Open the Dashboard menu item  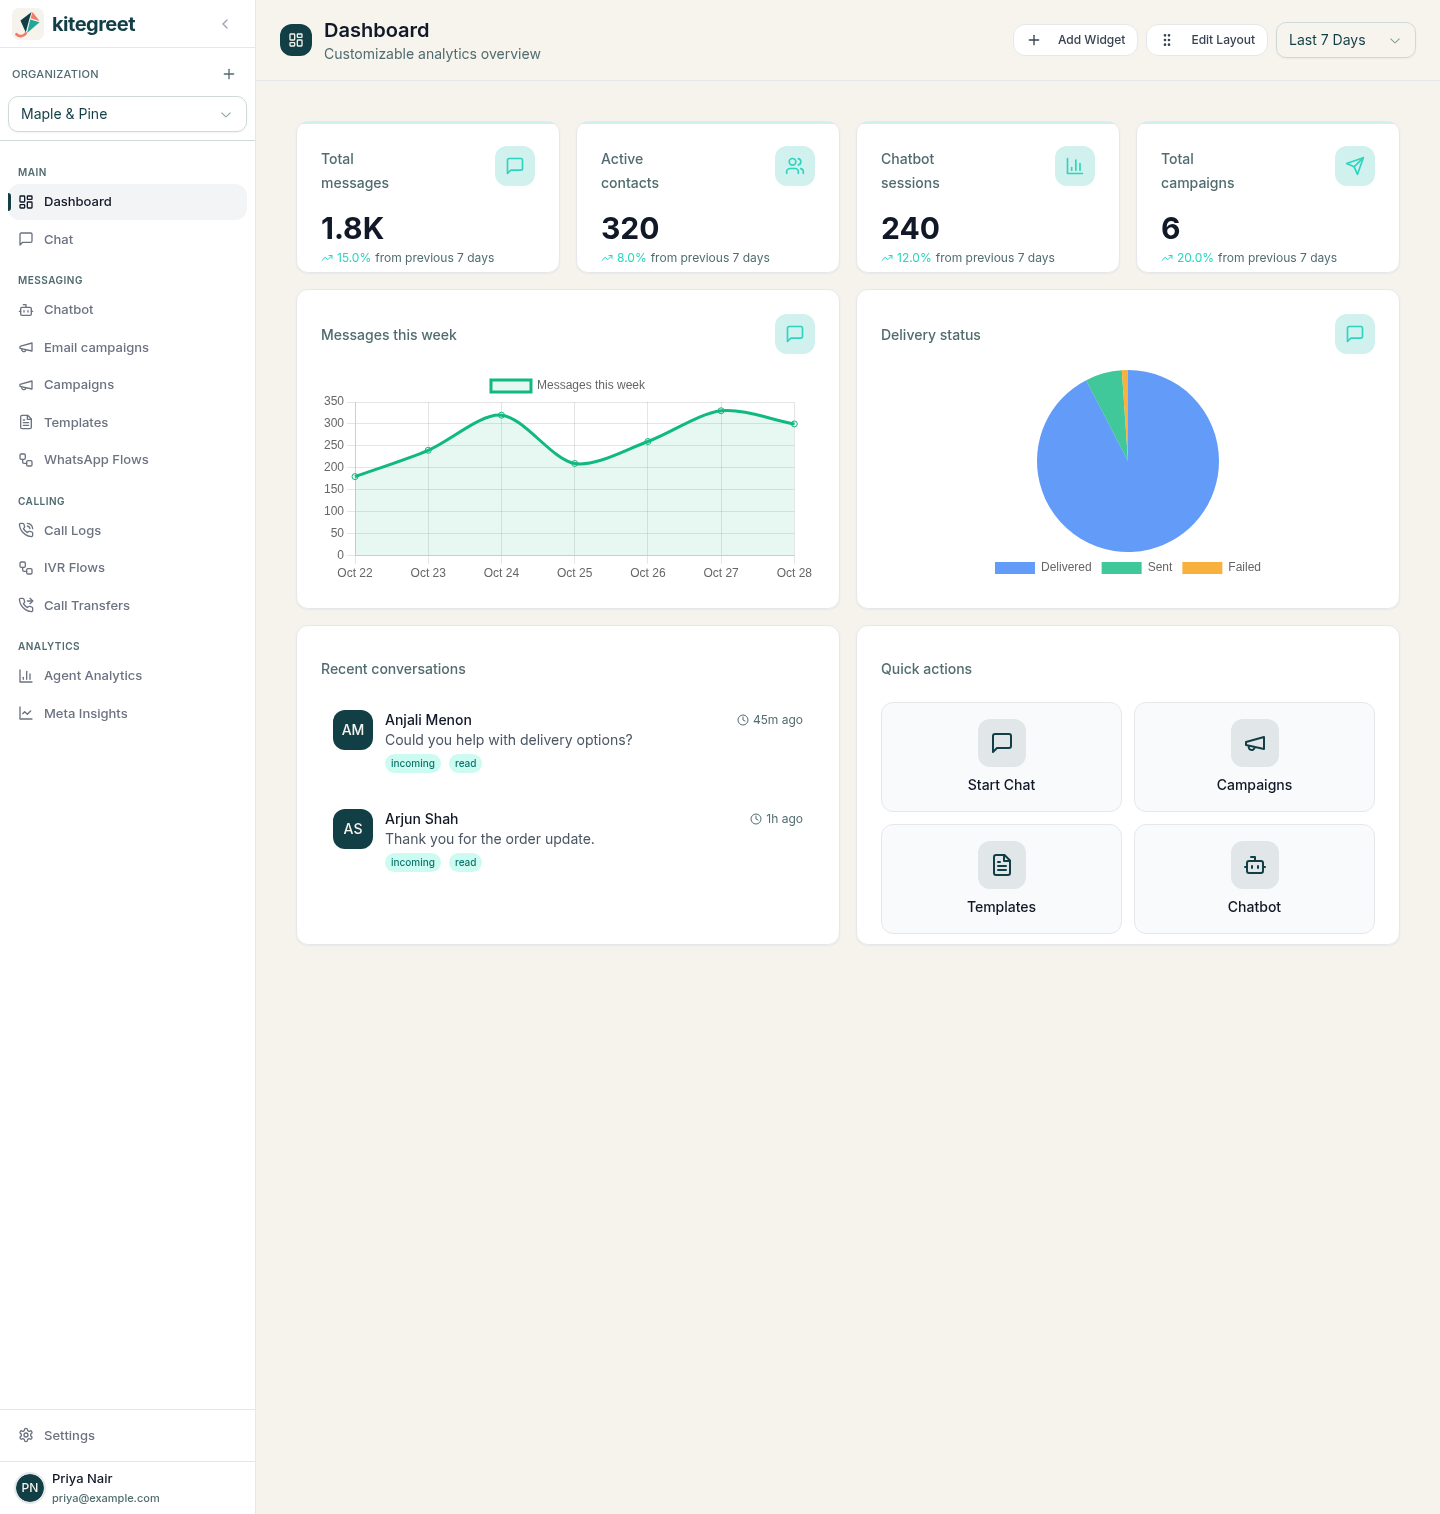pos(127,202)
